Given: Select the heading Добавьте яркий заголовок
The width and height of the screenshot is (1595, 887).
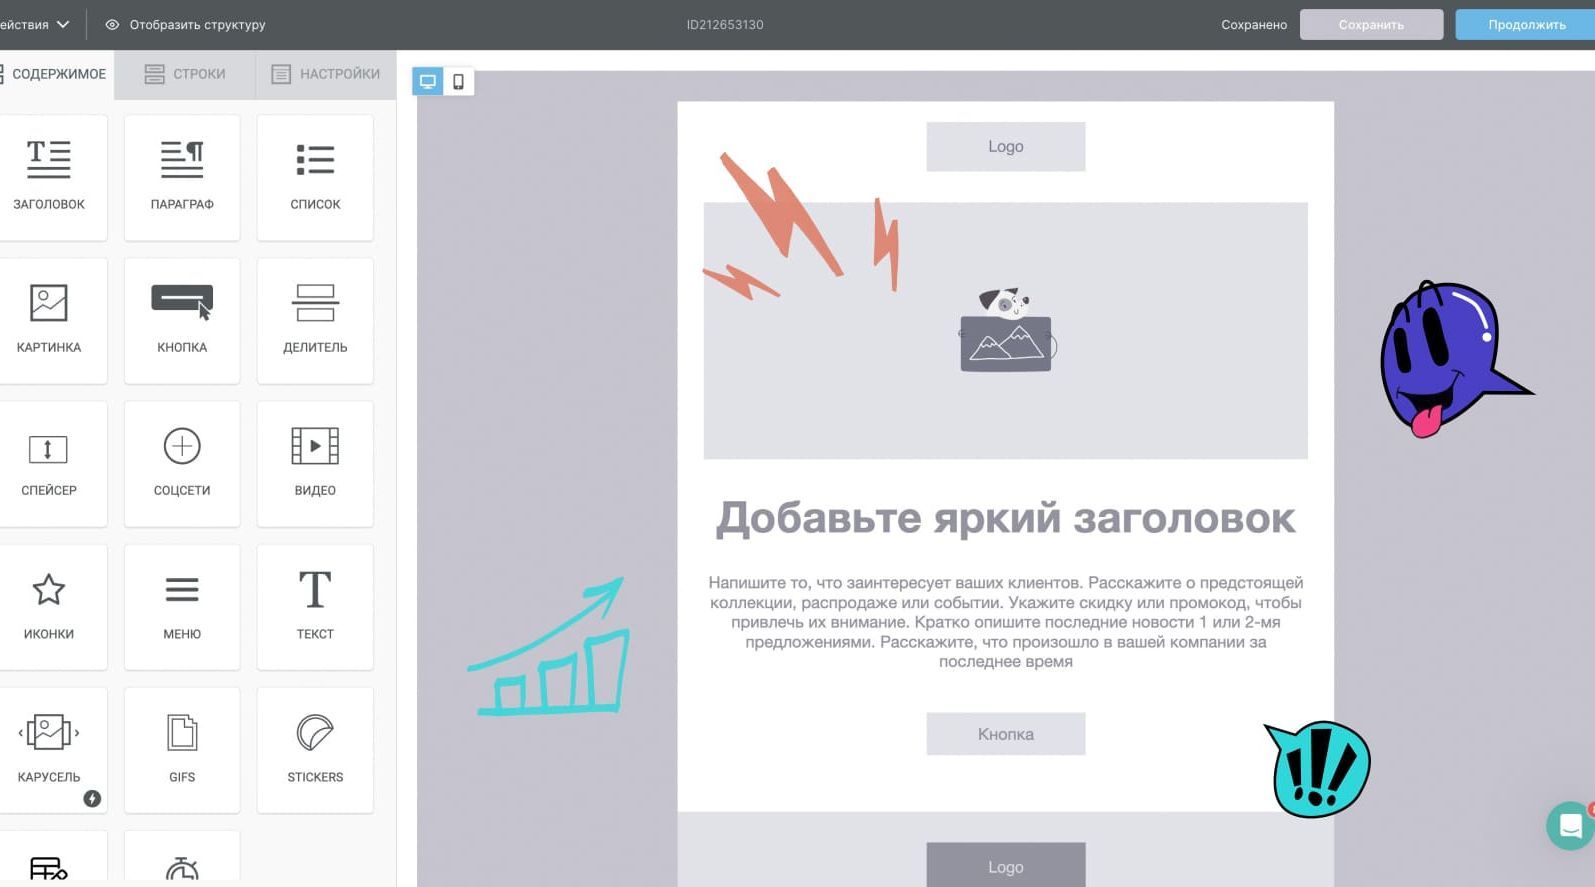Looking at the screenshot, I should 1005,518.
